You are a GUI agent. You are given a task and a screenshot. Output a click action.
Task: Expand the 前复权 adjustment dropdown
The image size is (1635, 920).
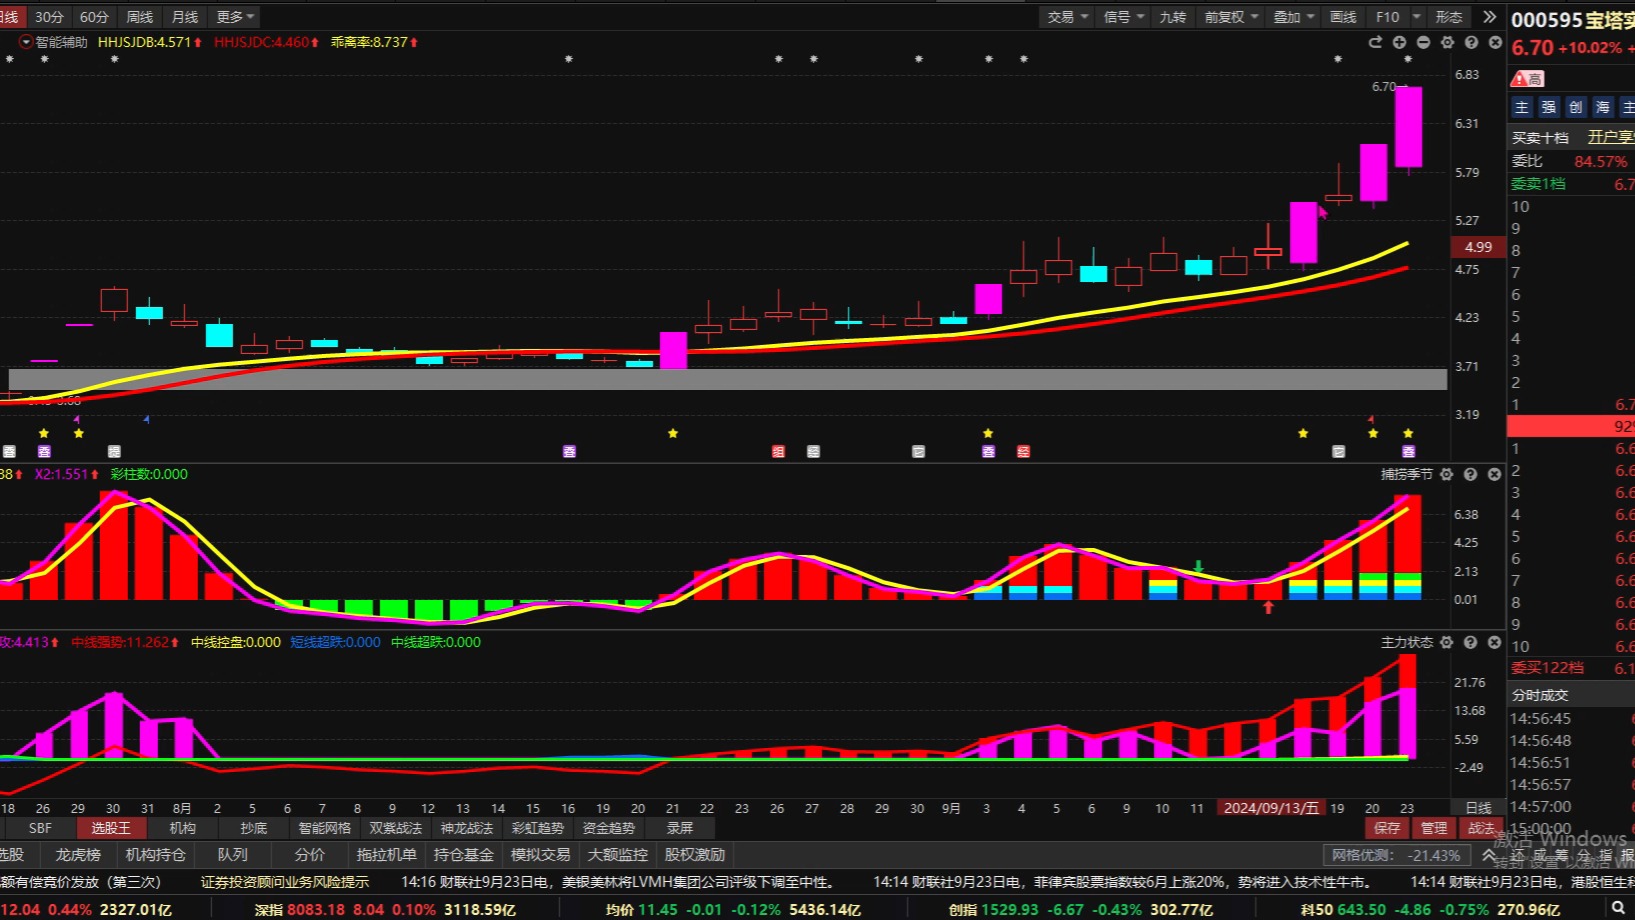(1231, 17)
